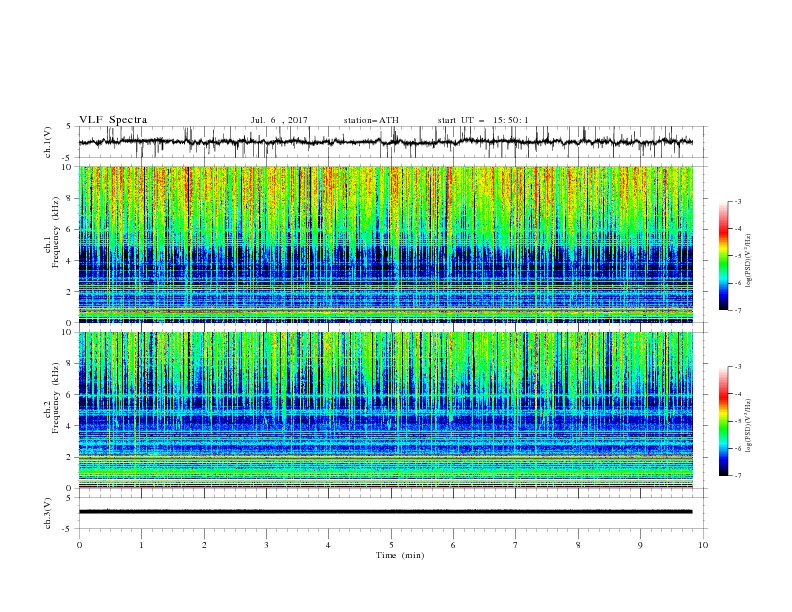Click the ch.1 'Frequency (kHz)' axis label

pyautogui.click(x=56, y=232)
